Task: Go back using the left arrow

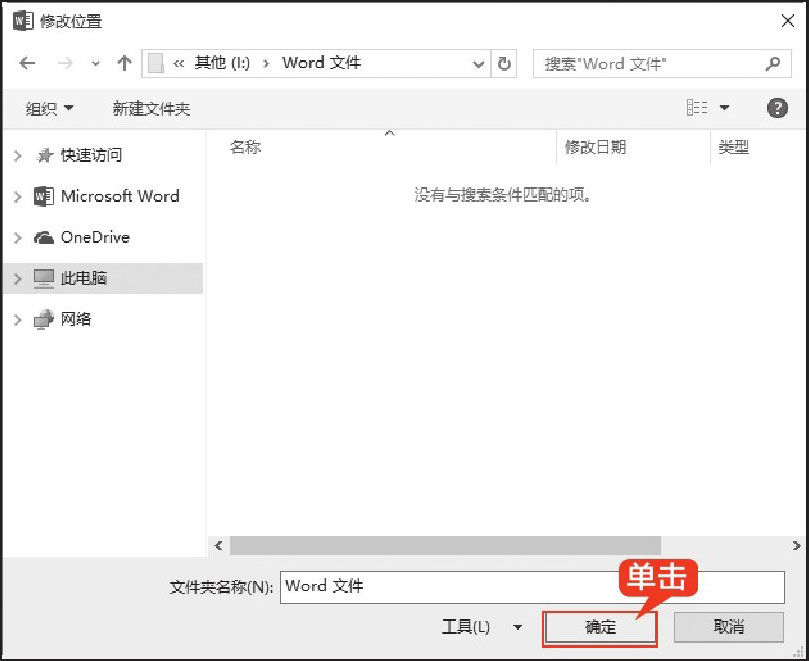Action: pos(27,63)
